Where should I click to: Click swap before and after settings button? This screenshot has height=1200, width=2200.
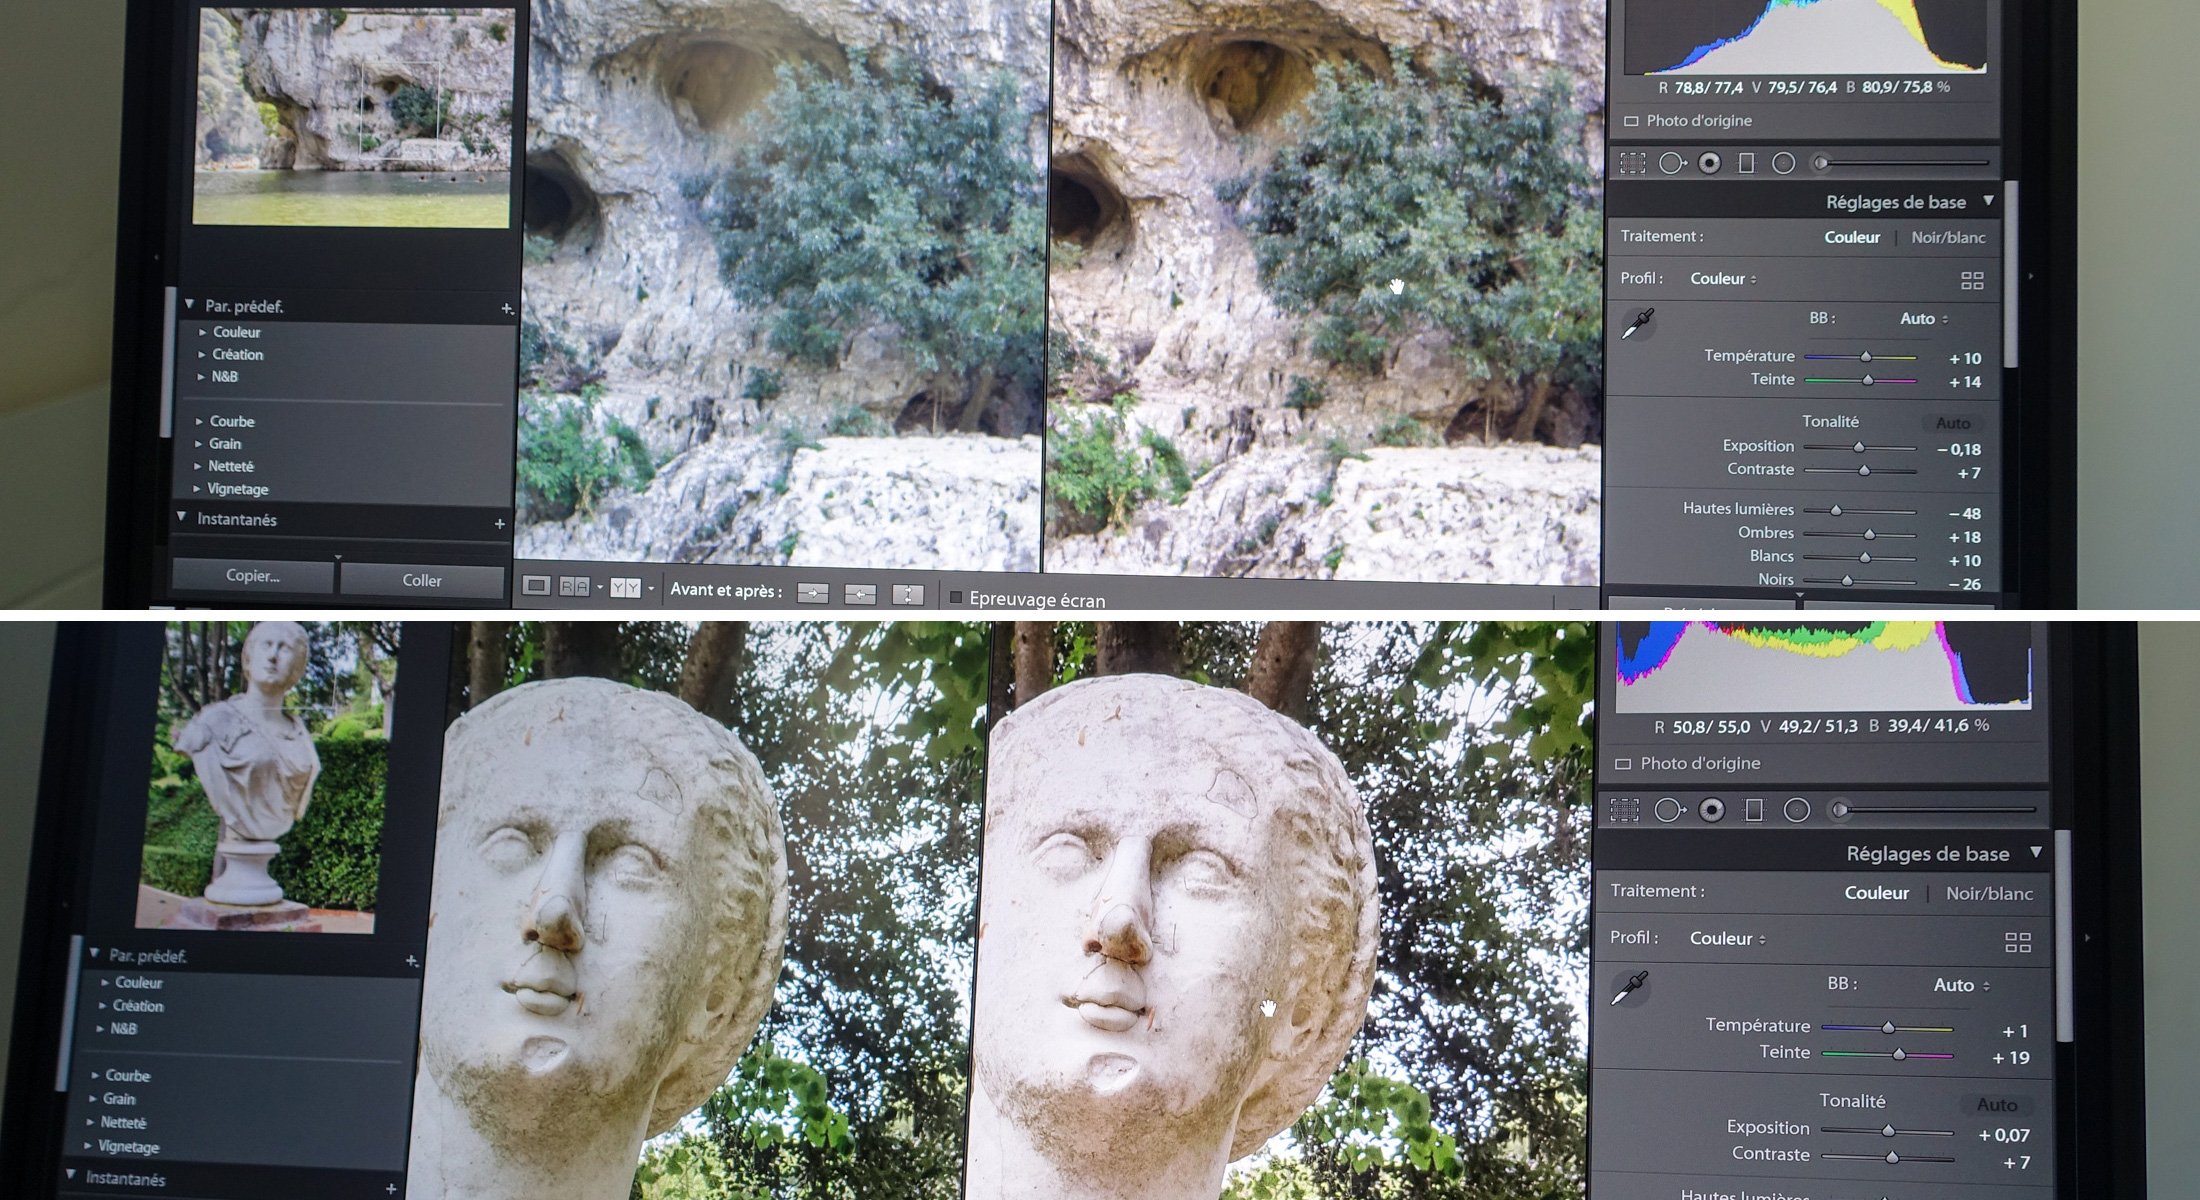pos(907,595)
